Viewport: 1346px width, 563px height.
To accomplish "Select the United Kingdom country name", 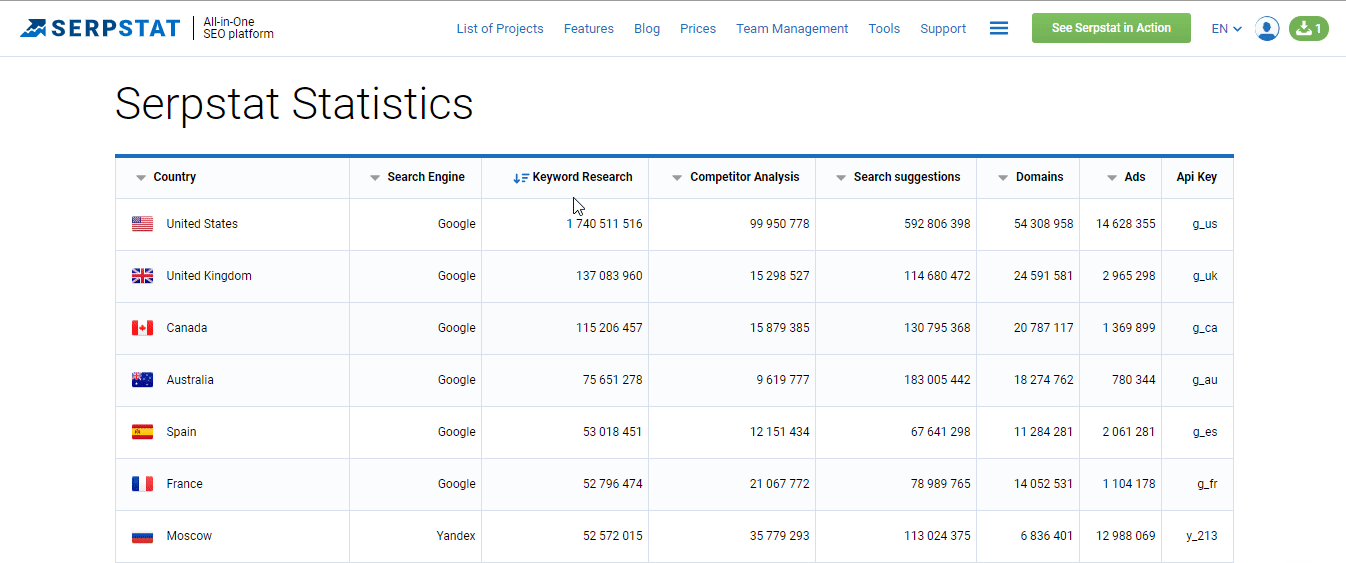I will coord(209,276).
